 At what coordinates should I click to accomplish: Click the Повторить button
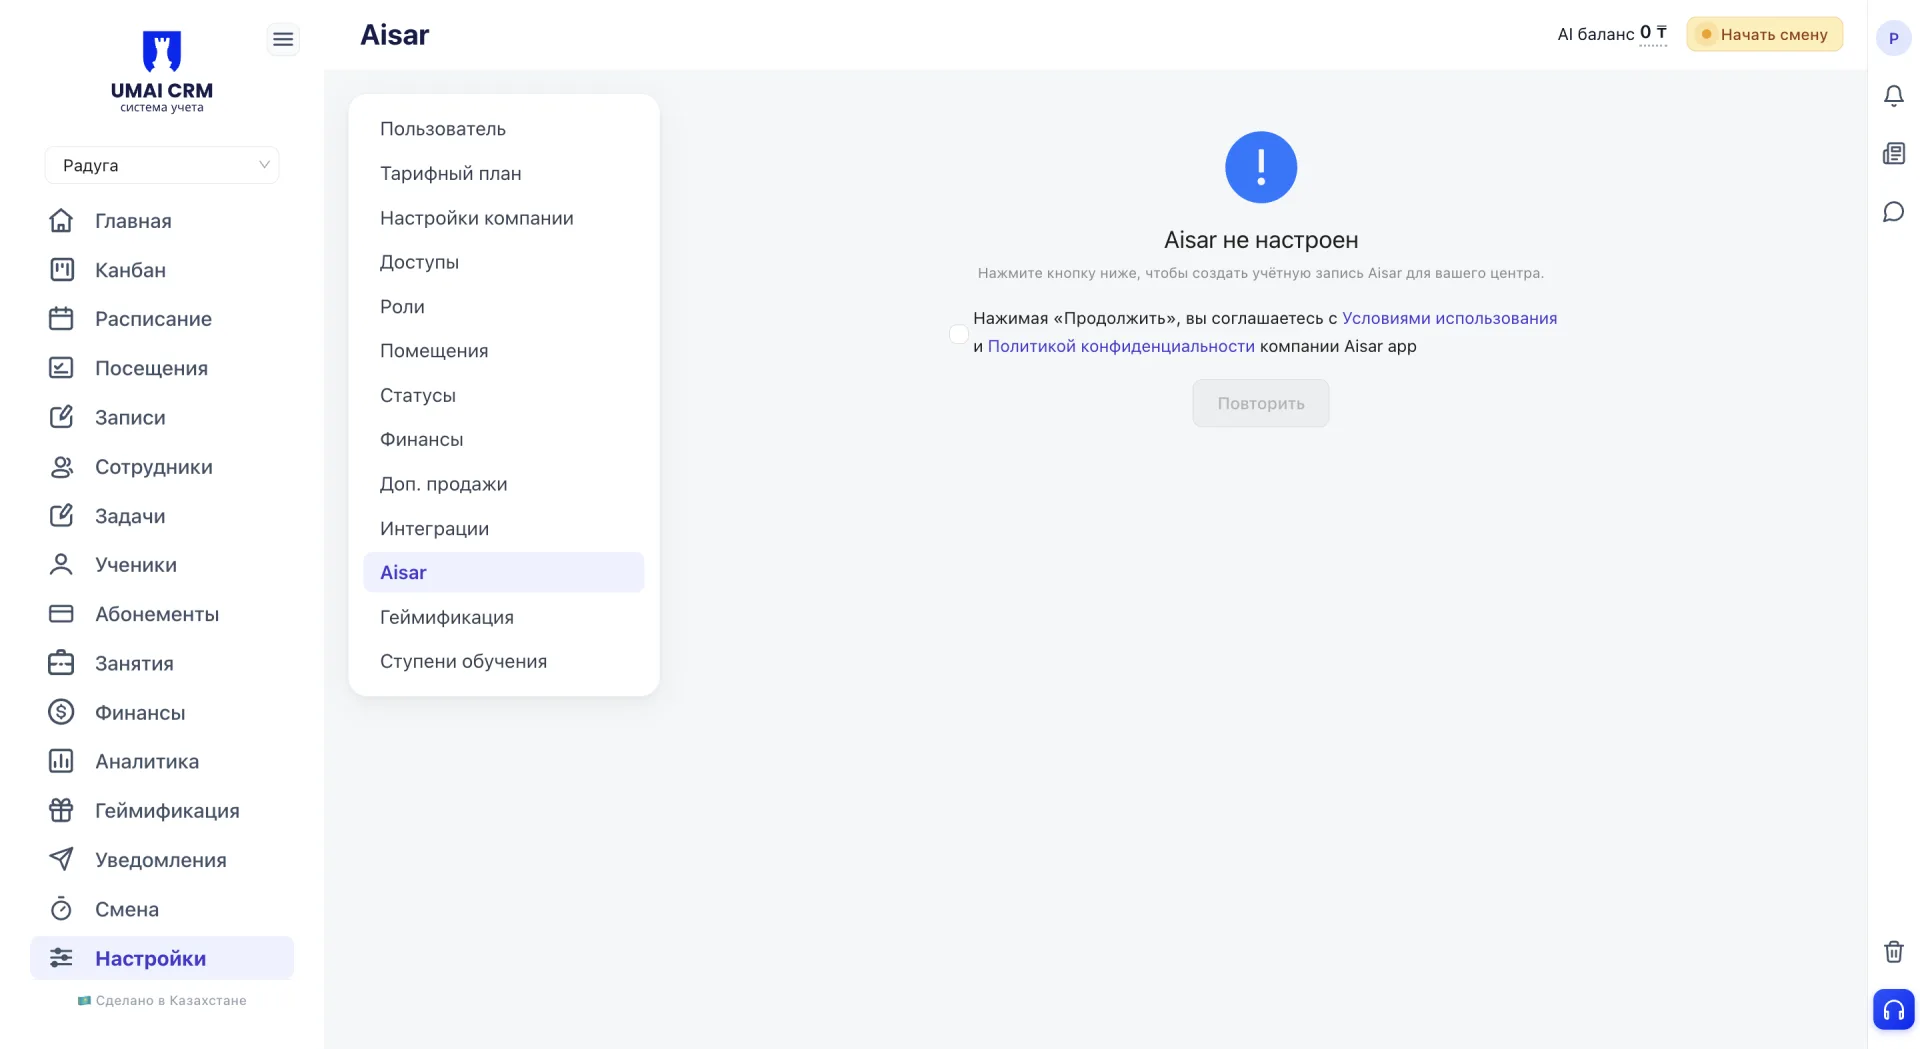point(1260,403)
